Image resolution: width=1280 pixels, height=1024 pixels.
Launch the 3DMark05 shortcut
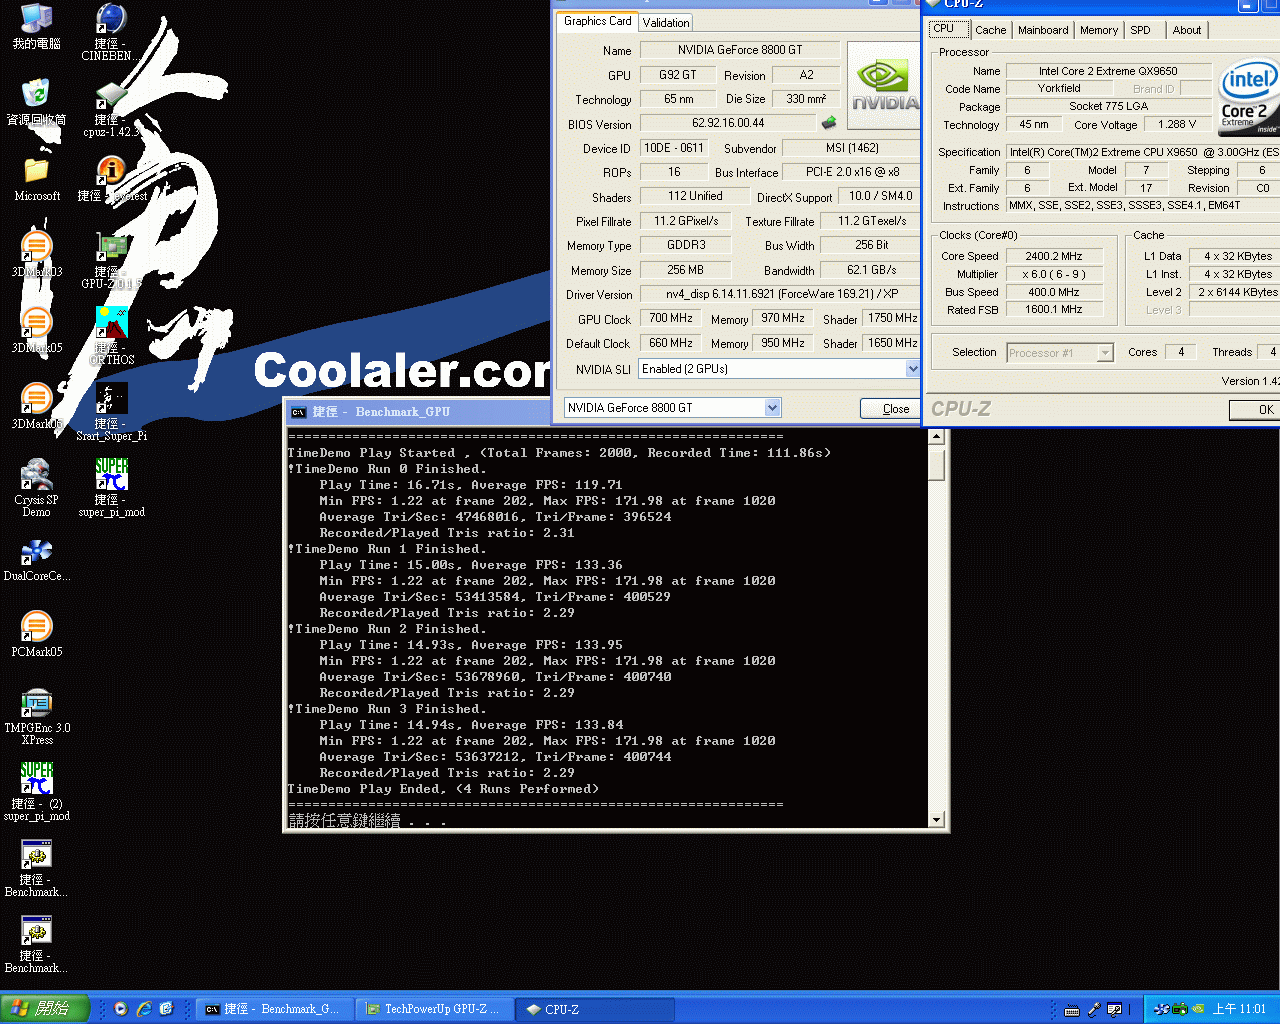tap(36, 330)
